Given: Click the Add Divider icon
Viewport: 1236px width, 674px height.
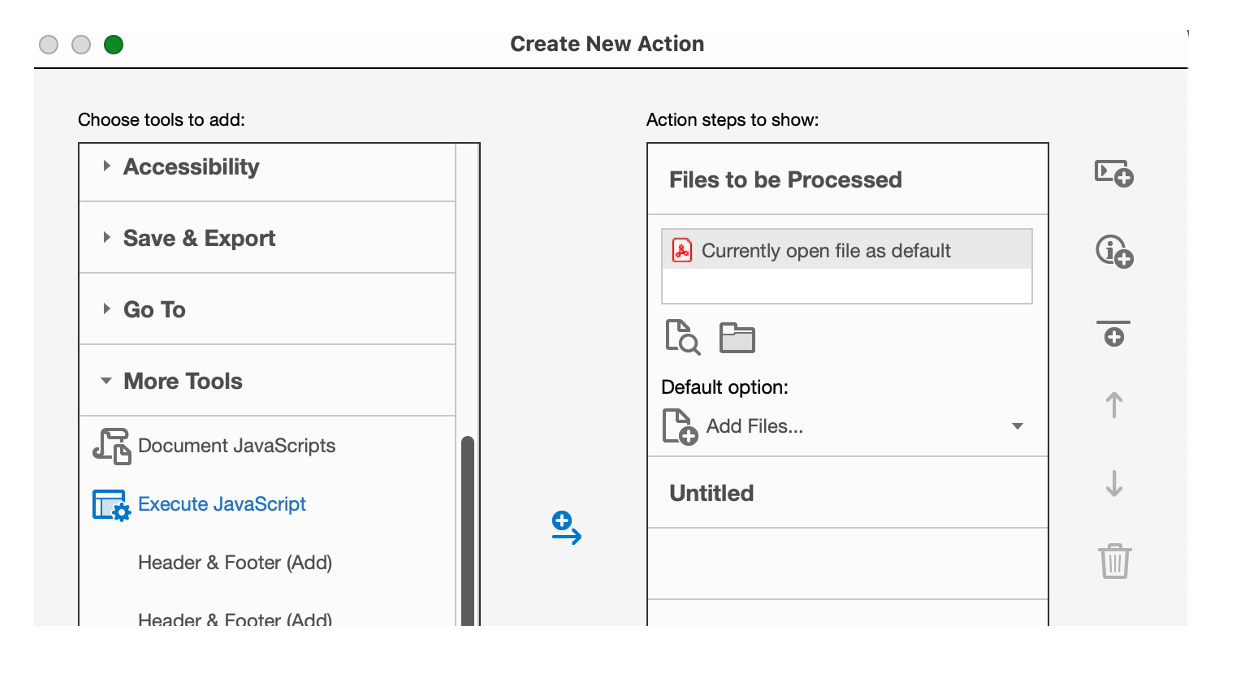Looking at the screenshot, I should [x=1114, y=333].
